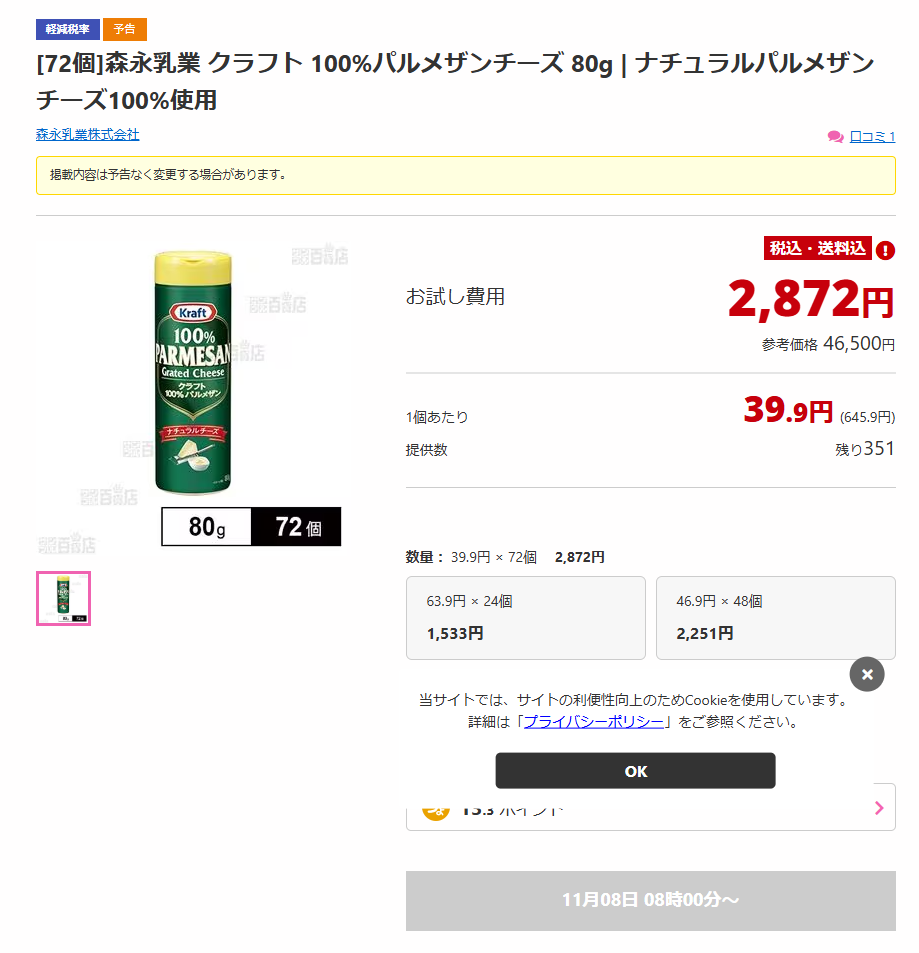
Task: Click the red 税込・送料込 label
Action: click(817, 248)
